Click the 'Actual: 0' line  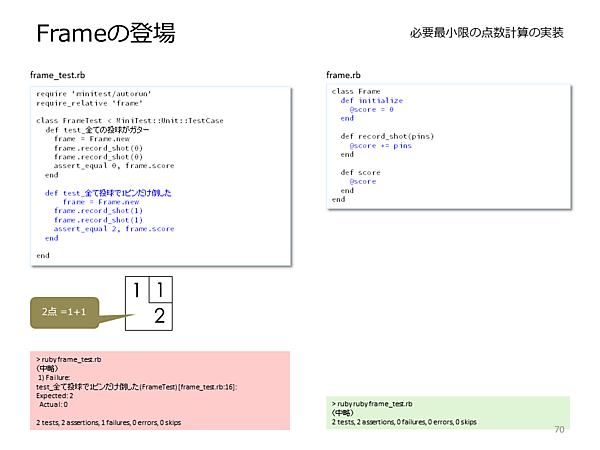[53, 404]
